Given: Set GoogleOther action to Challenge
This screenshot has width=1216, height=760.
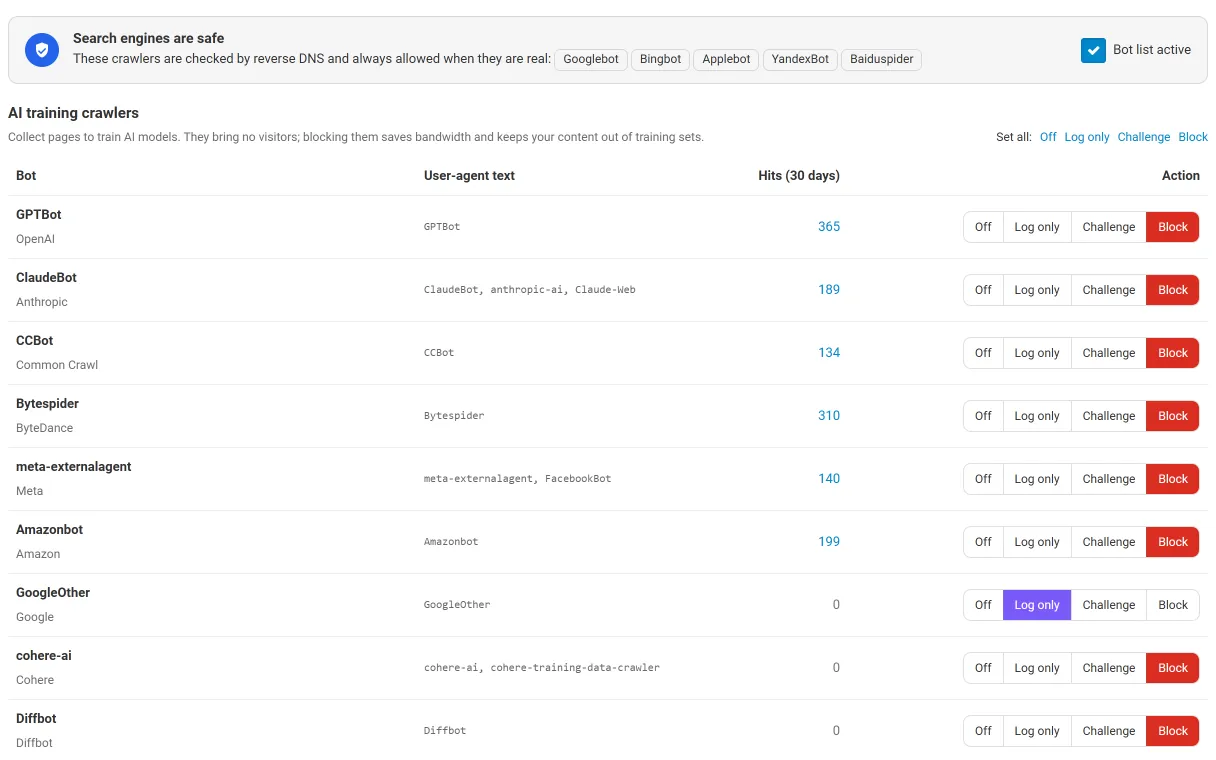Looking at the screenshot, I should [x=1108, y=605].
